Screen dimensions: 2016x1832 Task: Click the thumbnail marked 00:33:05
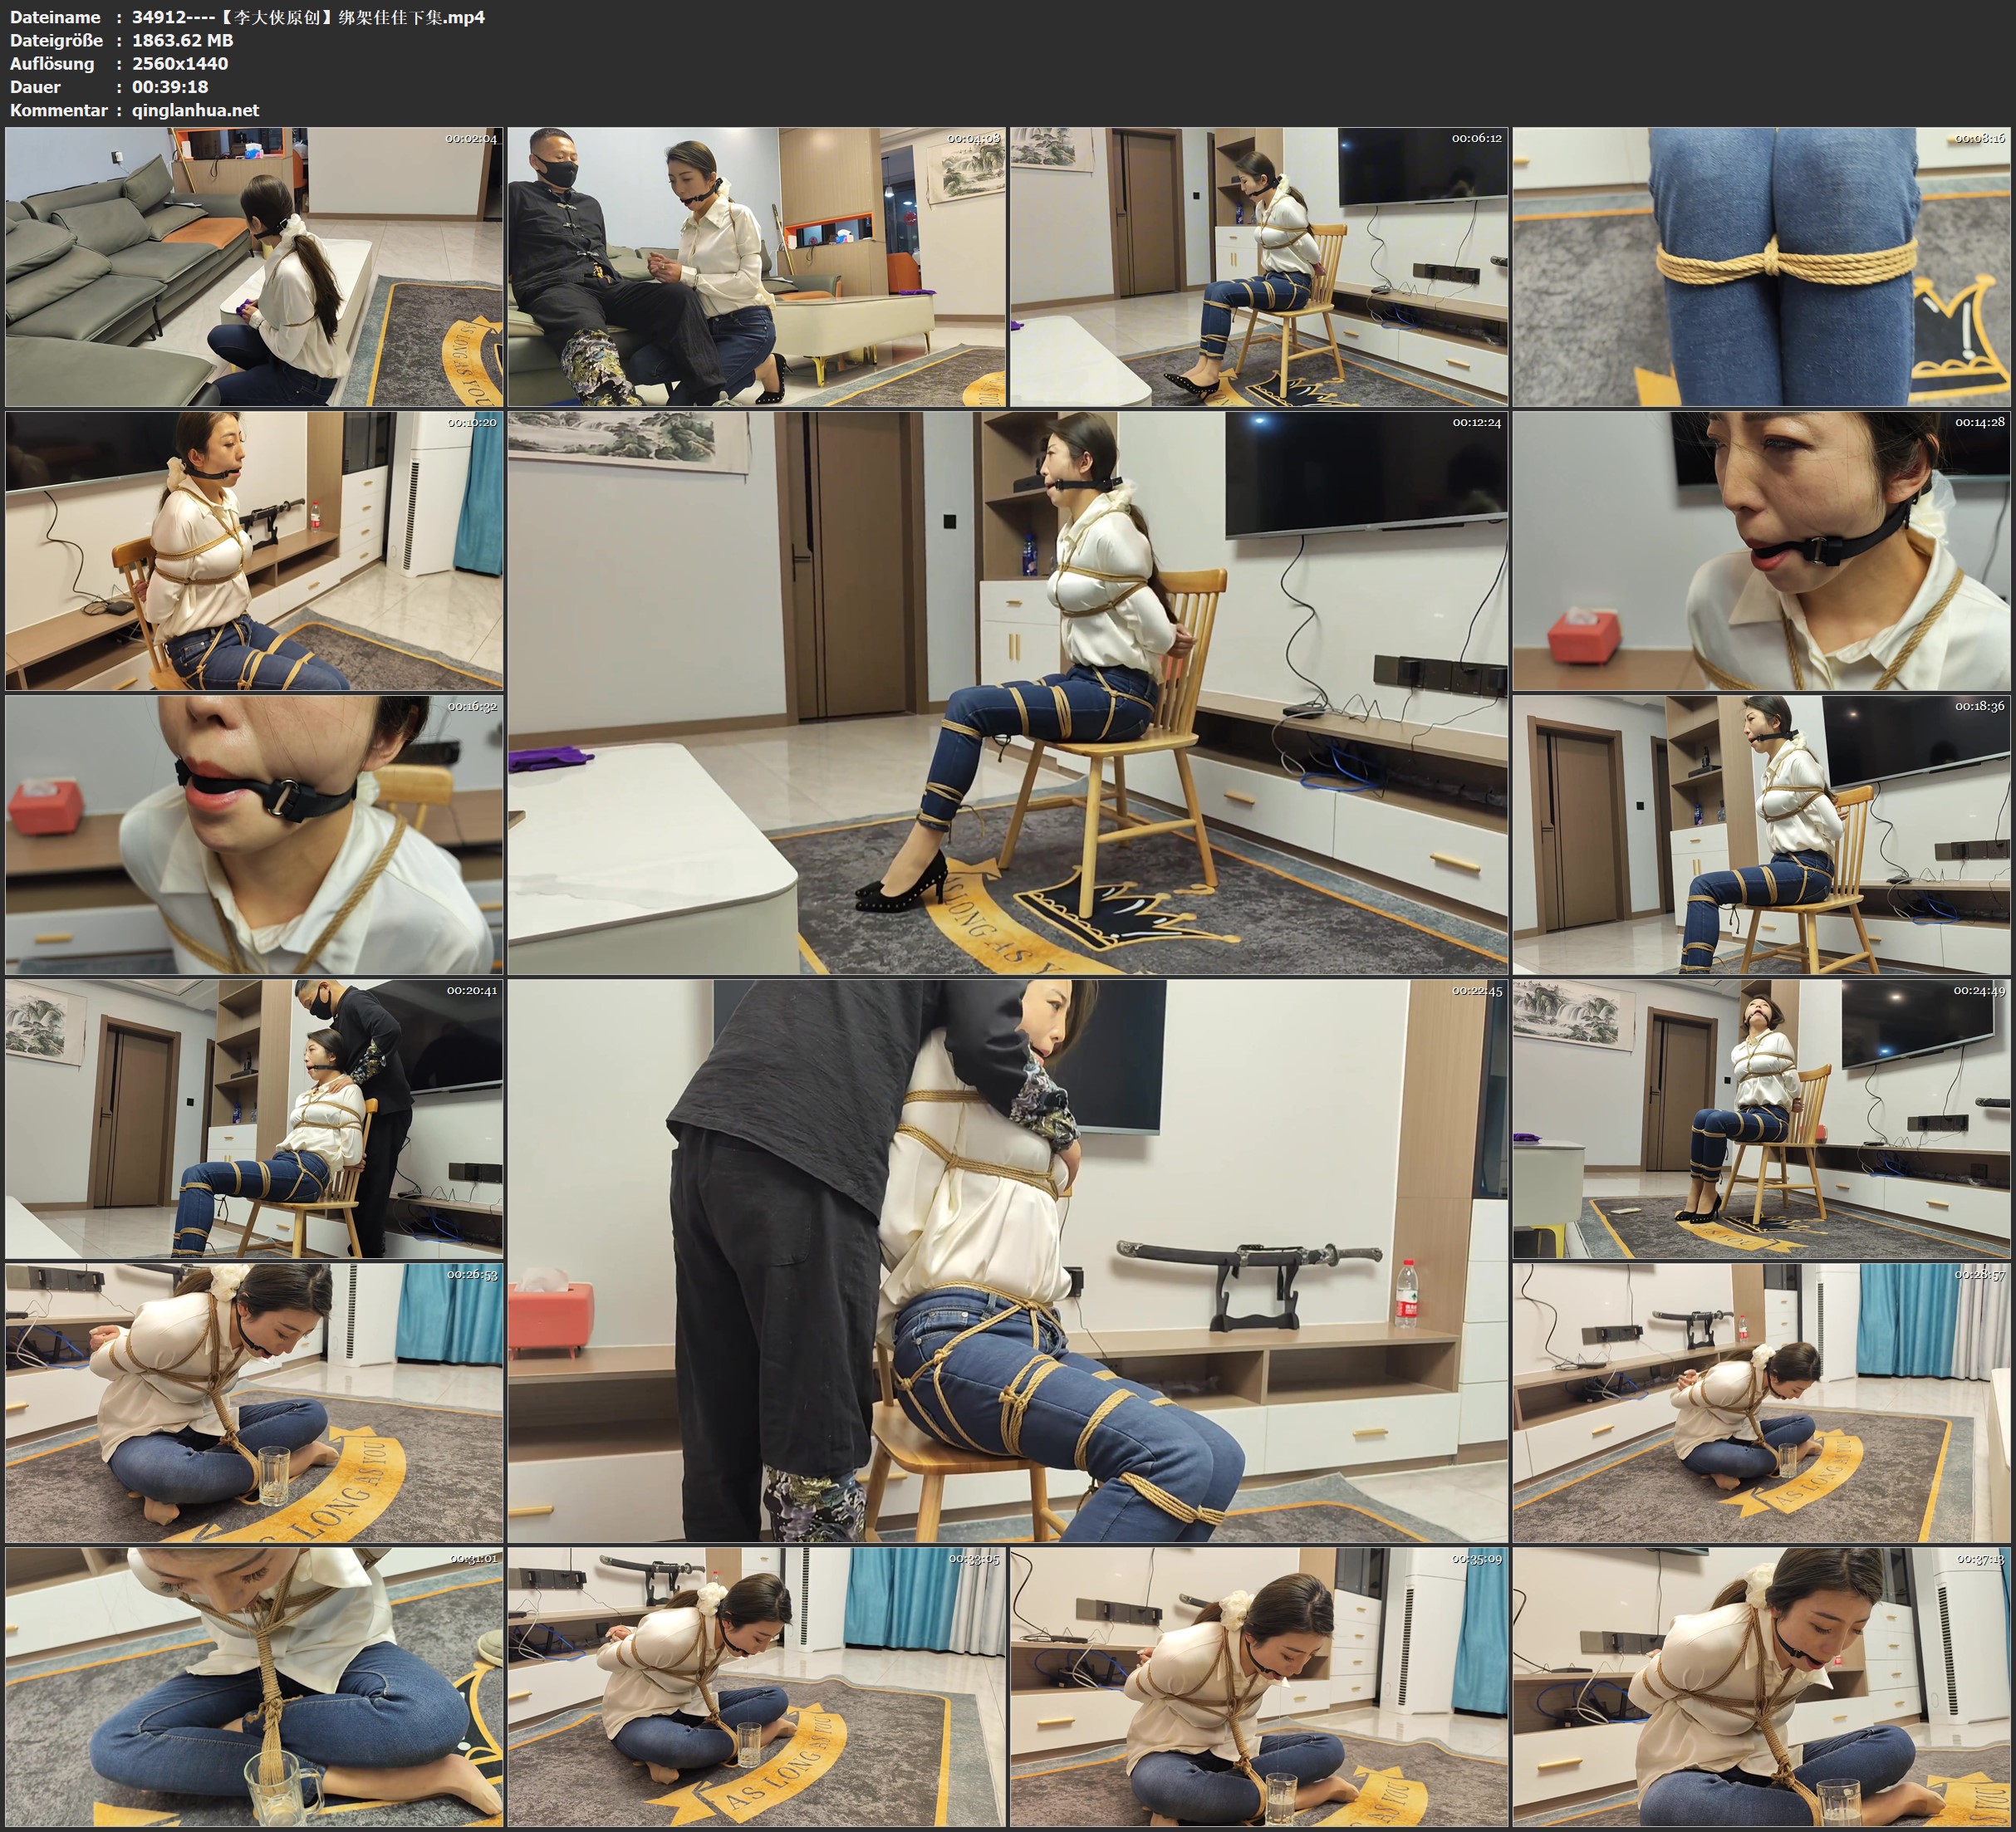757,1687
